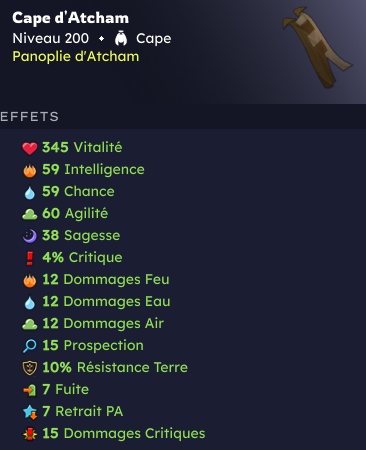Click the flame icon beside Intelligence
The height and width of the screenshot is (450, 366).
coord(30,170)
